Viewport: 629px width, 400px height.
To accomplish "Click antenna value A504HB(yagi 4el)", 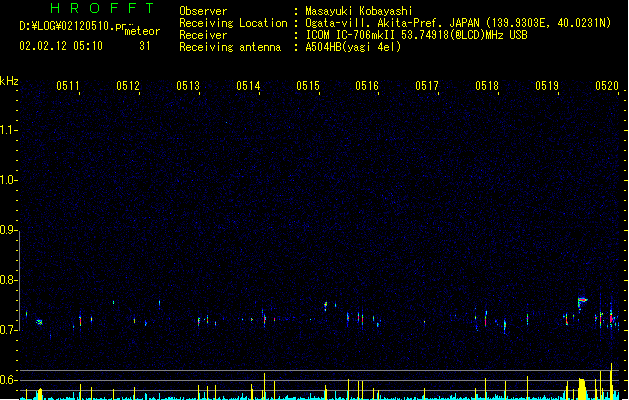I will pos(353,47).
